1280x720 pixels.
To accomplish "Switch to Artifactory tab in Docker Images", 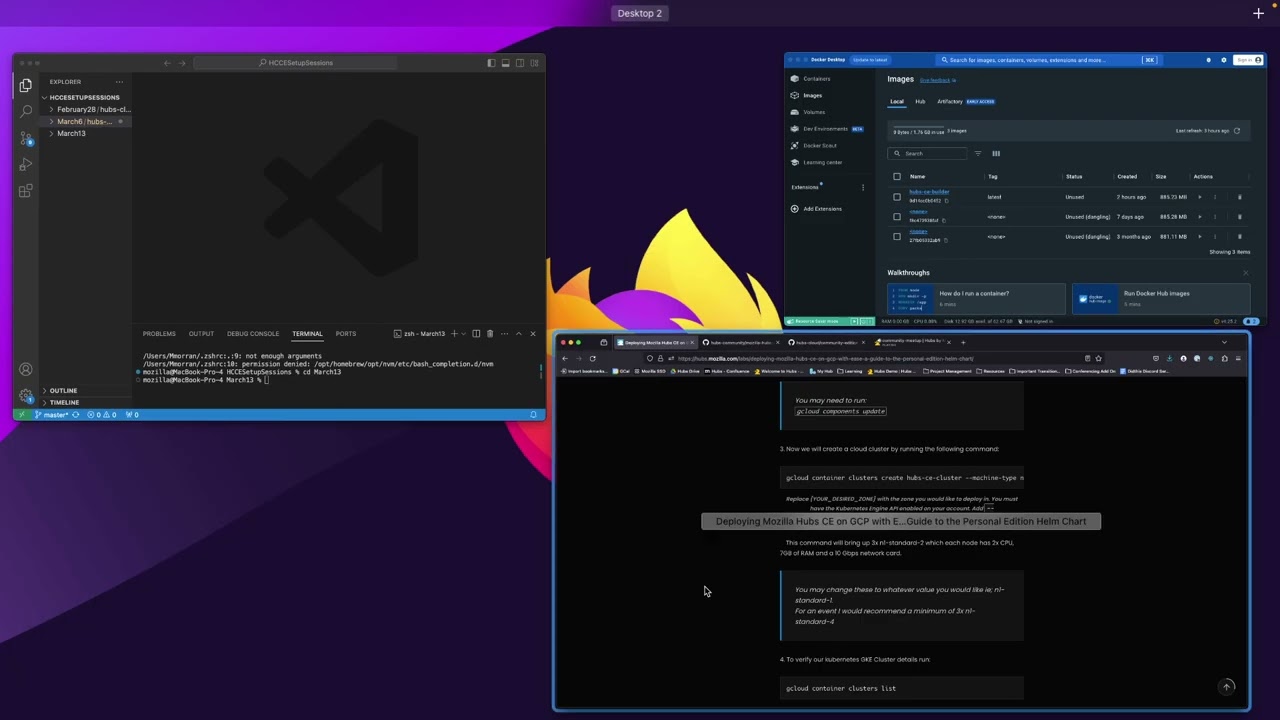I will point(950,101).
